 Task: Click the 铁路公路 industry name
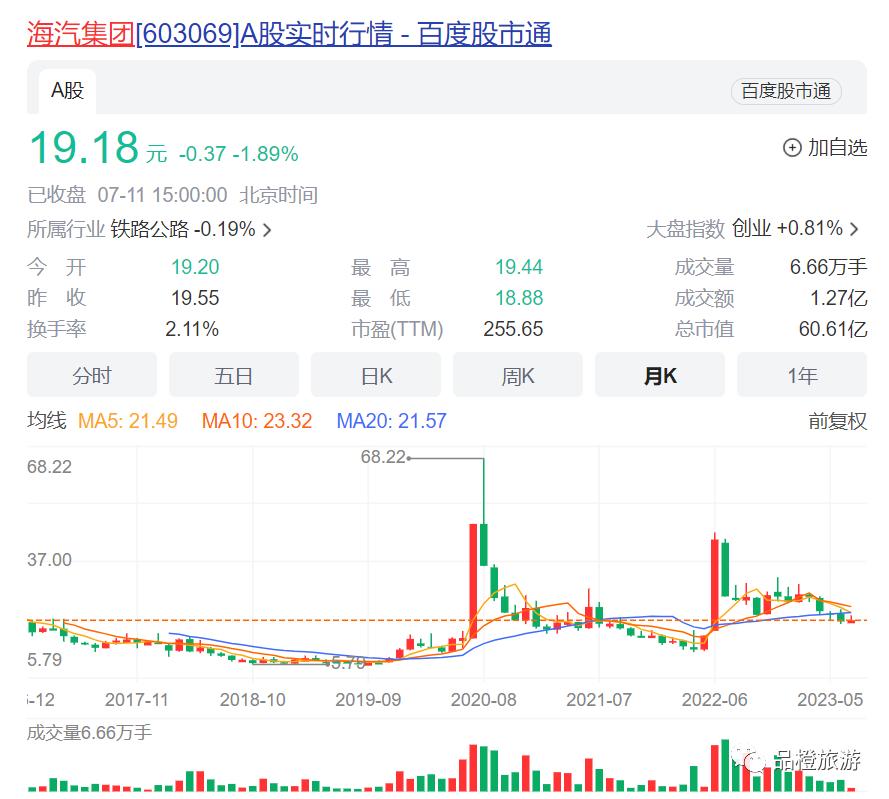150,229
